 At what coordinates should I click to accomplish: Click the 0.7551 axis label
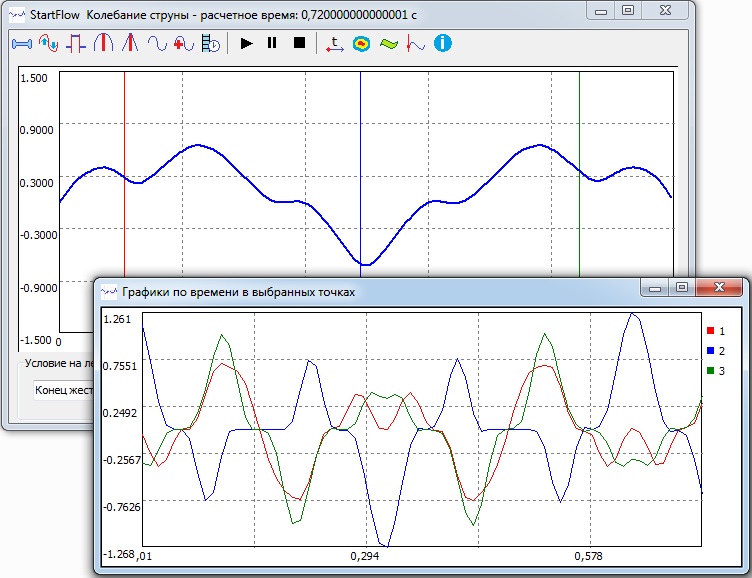120,366
